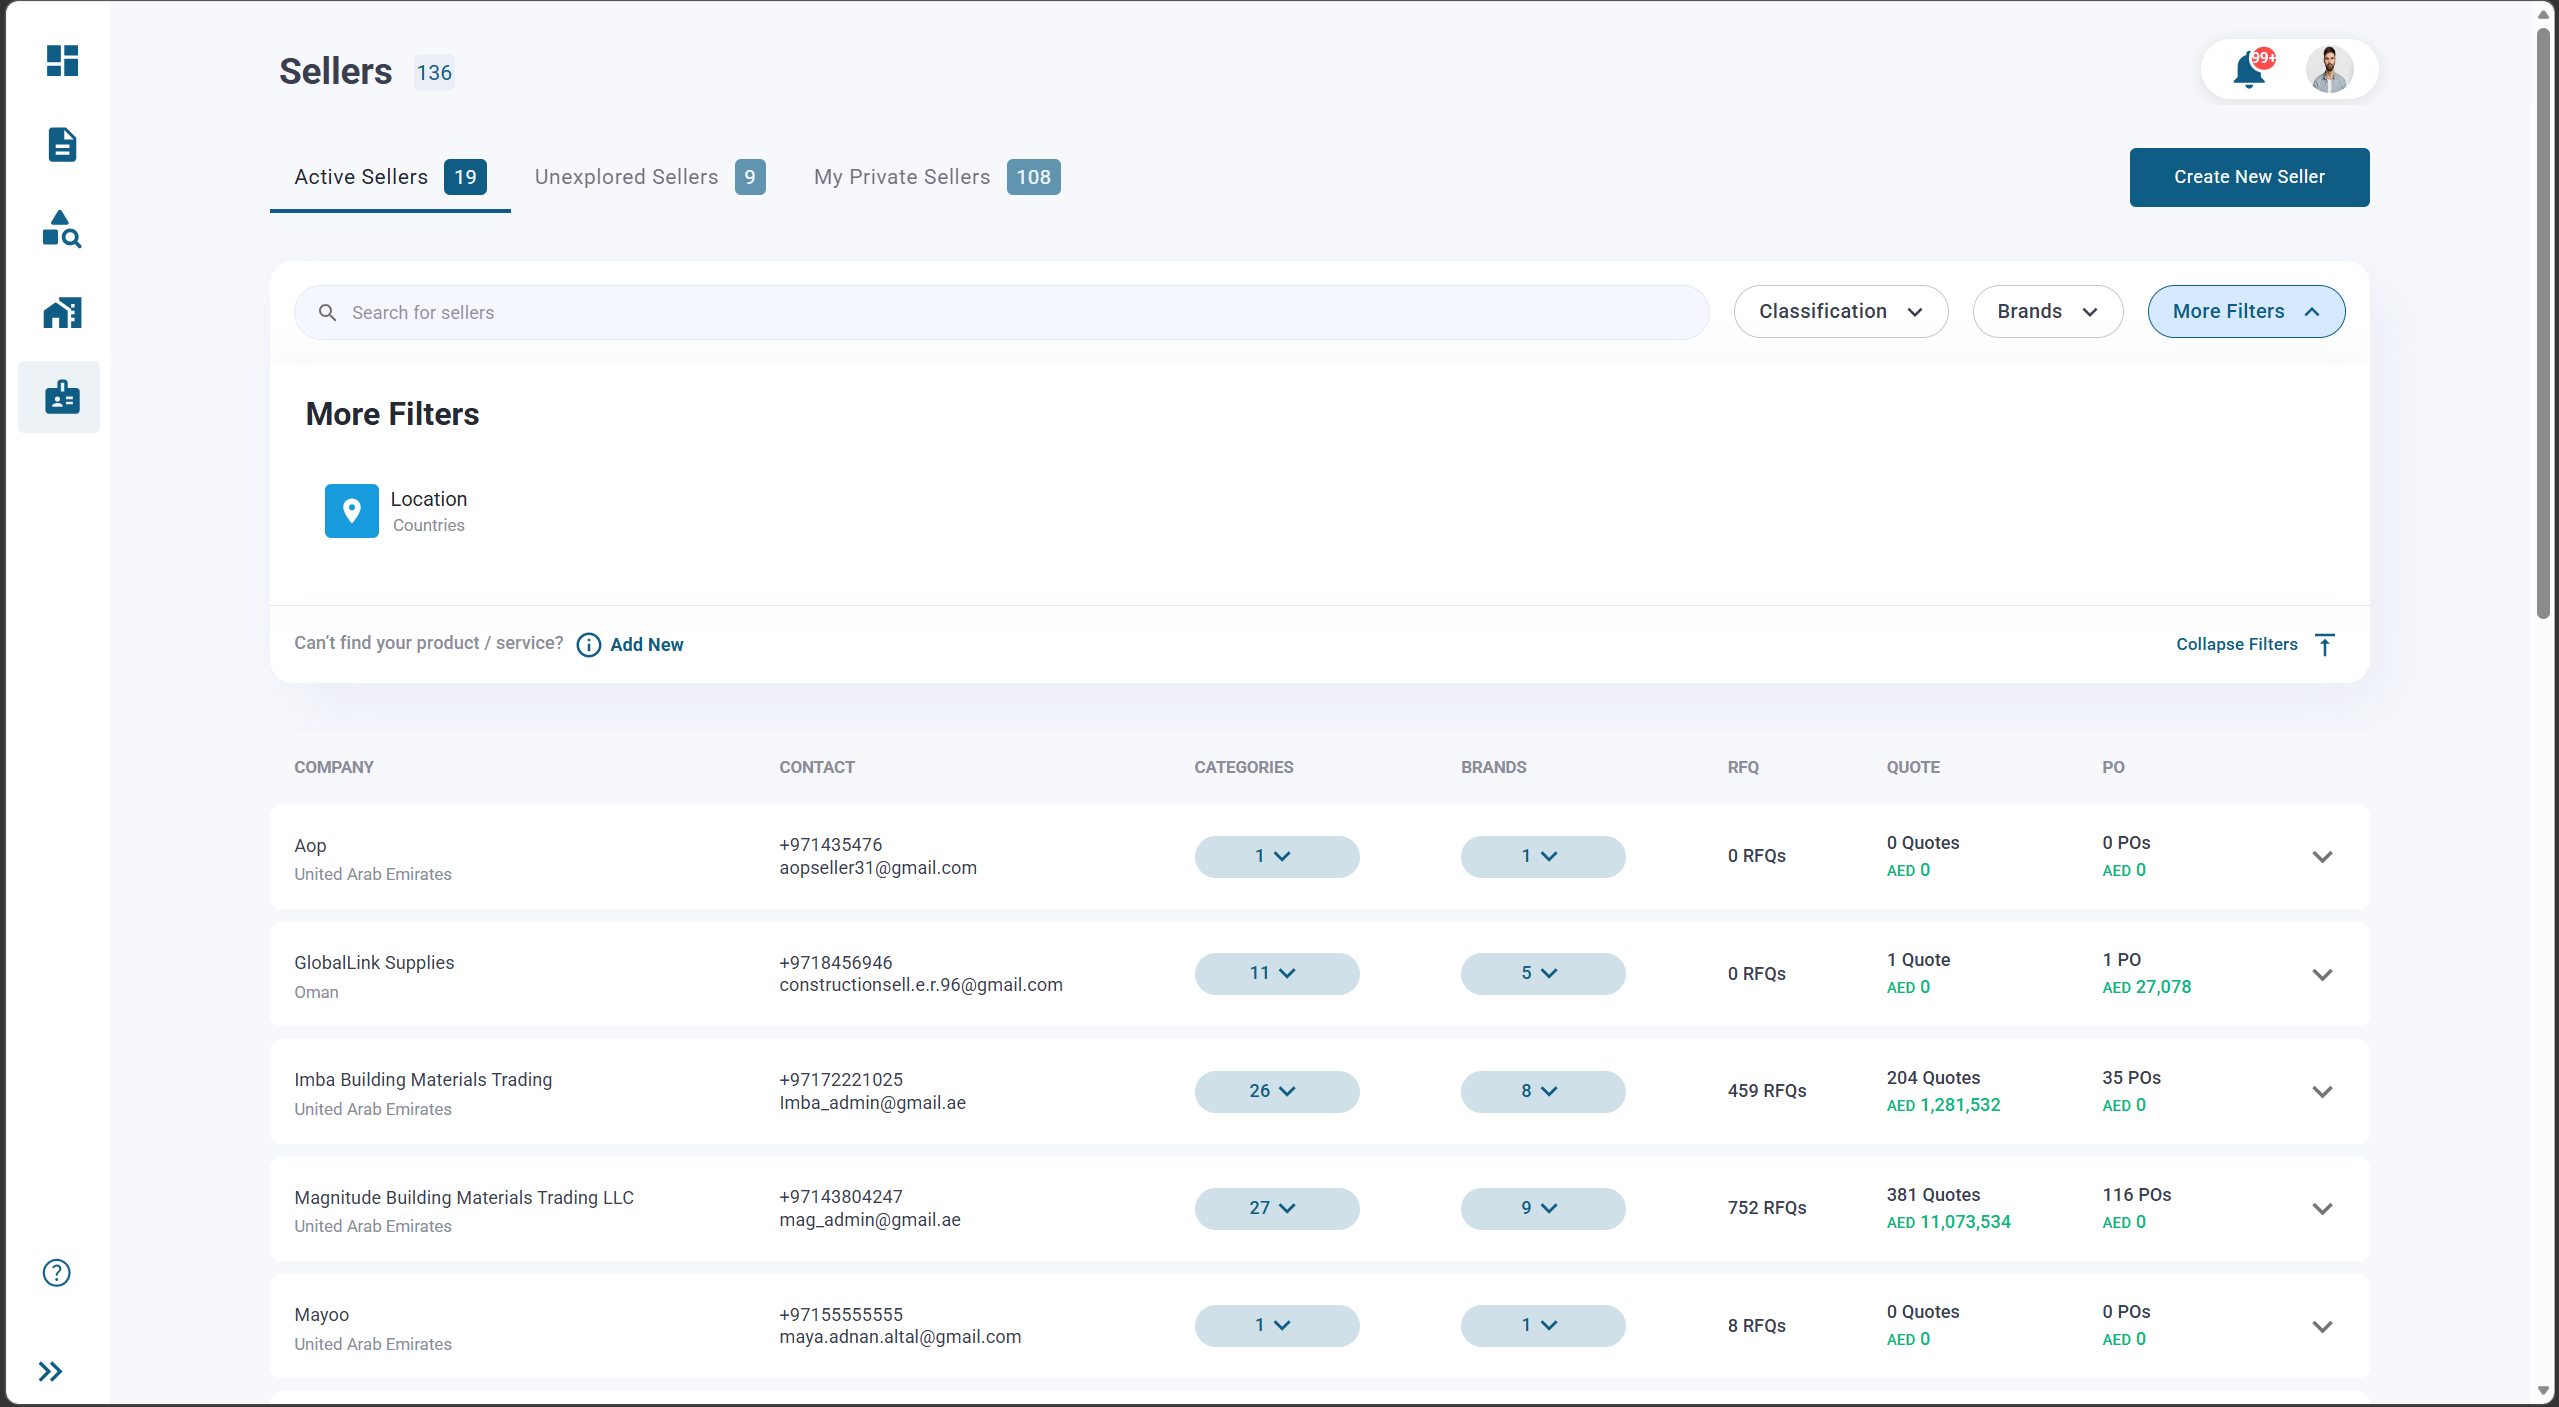Click the Add New link
The height and width of the screenshot is (1407, 2559).
click(646, 644)
